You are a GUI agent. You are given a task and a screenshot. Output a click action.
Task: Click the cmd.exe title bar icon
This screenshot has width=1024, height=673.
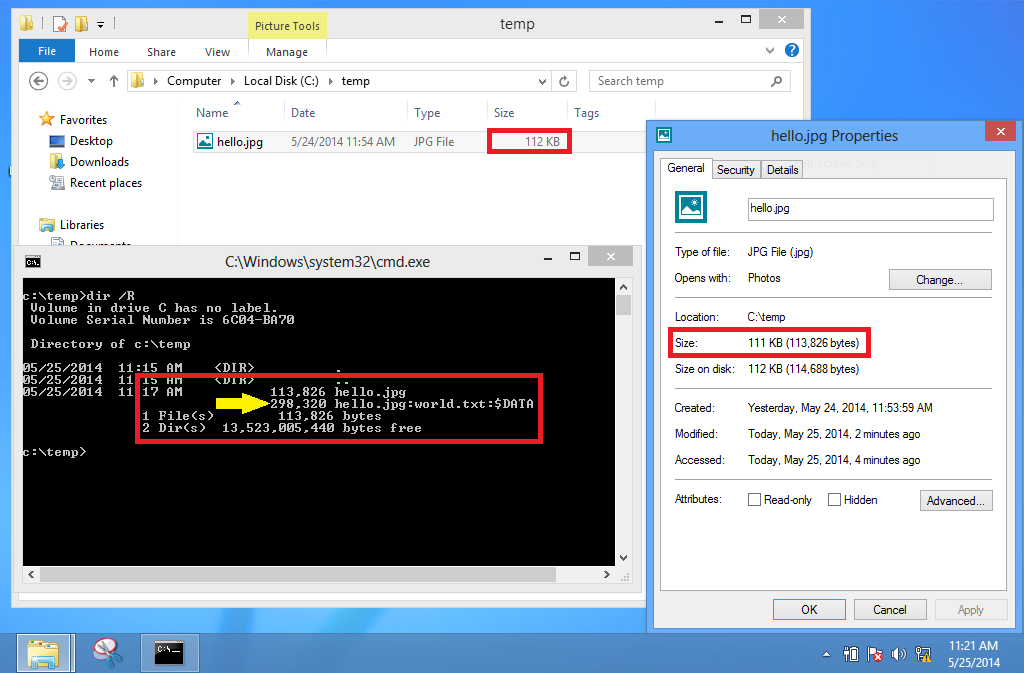pos(33,262)
